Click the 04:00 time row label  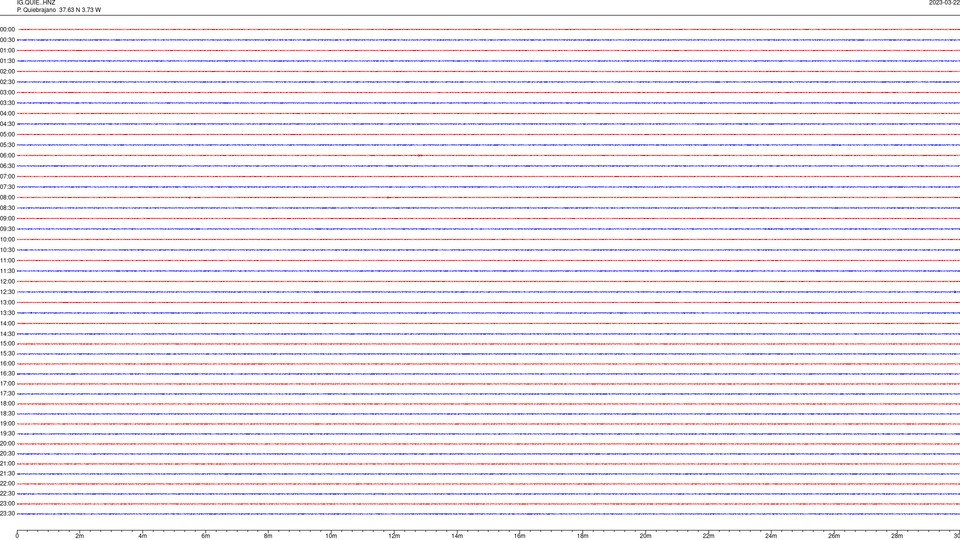7,113
